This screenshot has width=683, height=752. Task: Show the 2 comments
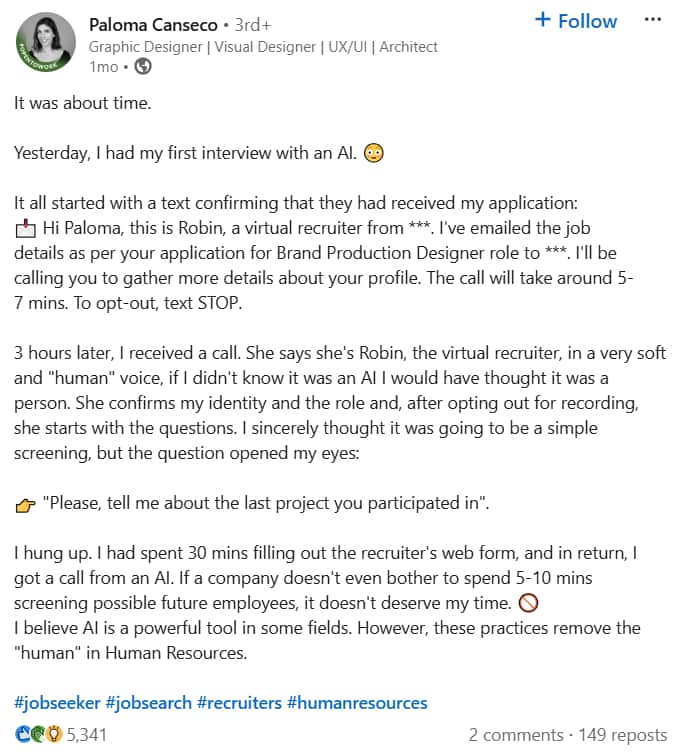pos(516,735)
